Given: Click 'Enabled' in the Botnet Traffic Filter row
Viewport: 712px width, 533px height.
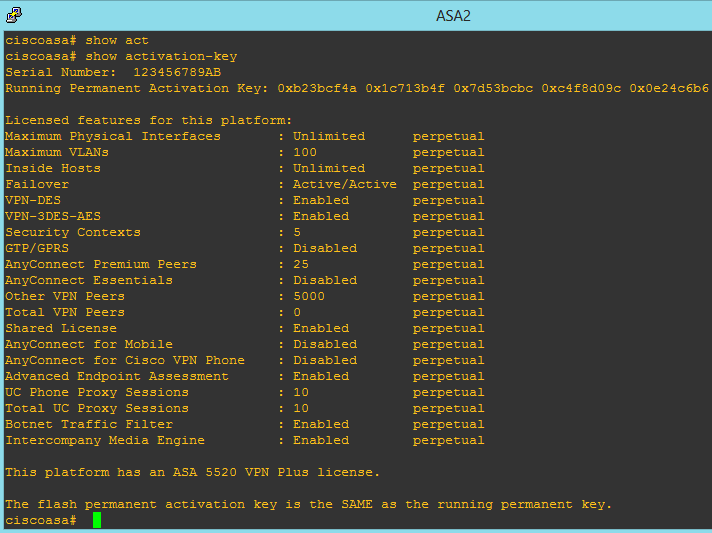Looking at the screenshot, I should (321, 424).
